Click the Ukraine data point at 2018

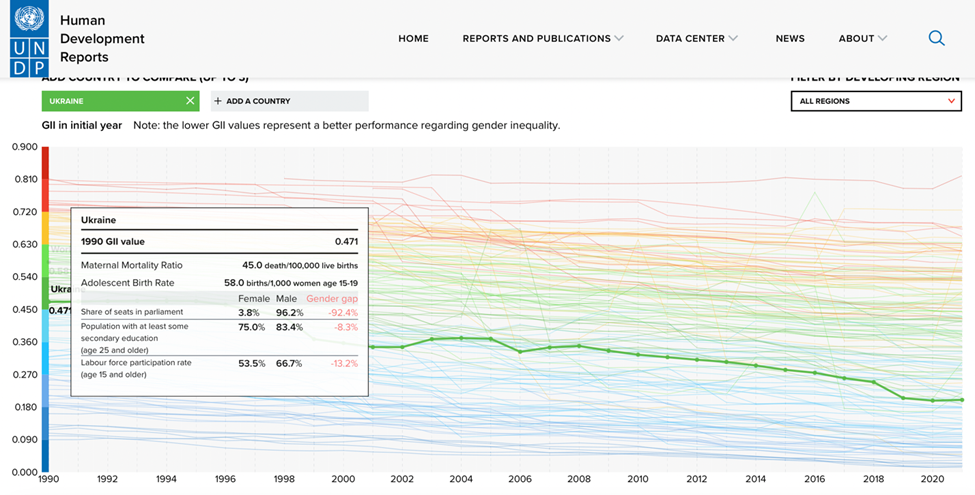tap(874, 382)
